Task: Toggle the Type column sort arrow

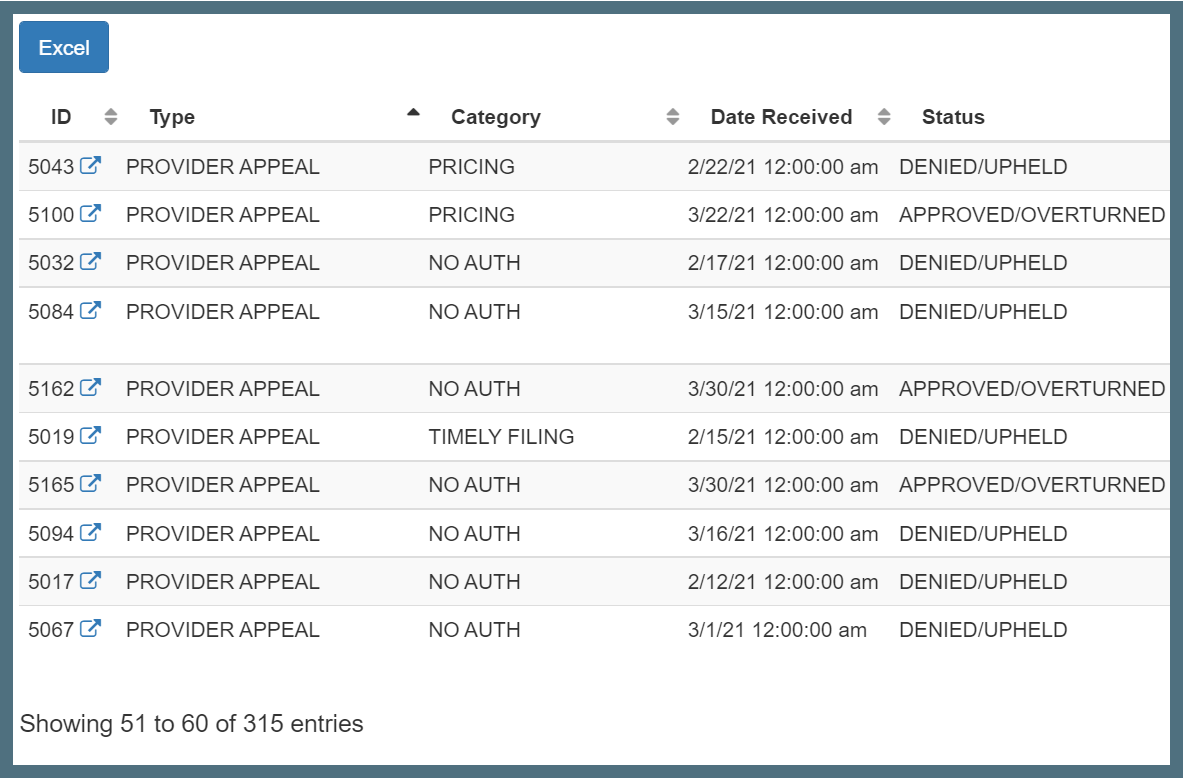Action: point(414,113)
